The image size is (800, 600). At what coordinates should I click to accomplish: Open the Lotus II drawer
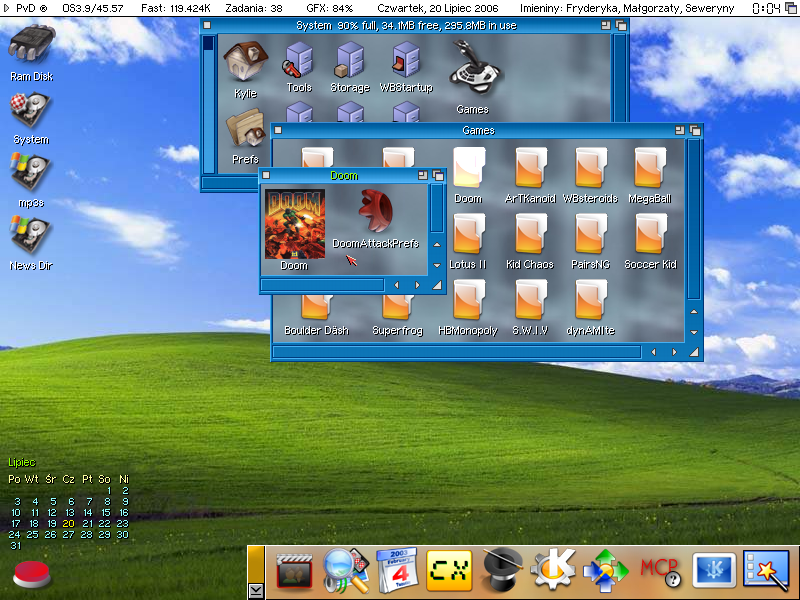pyautogui.click(x=469, y=234)
